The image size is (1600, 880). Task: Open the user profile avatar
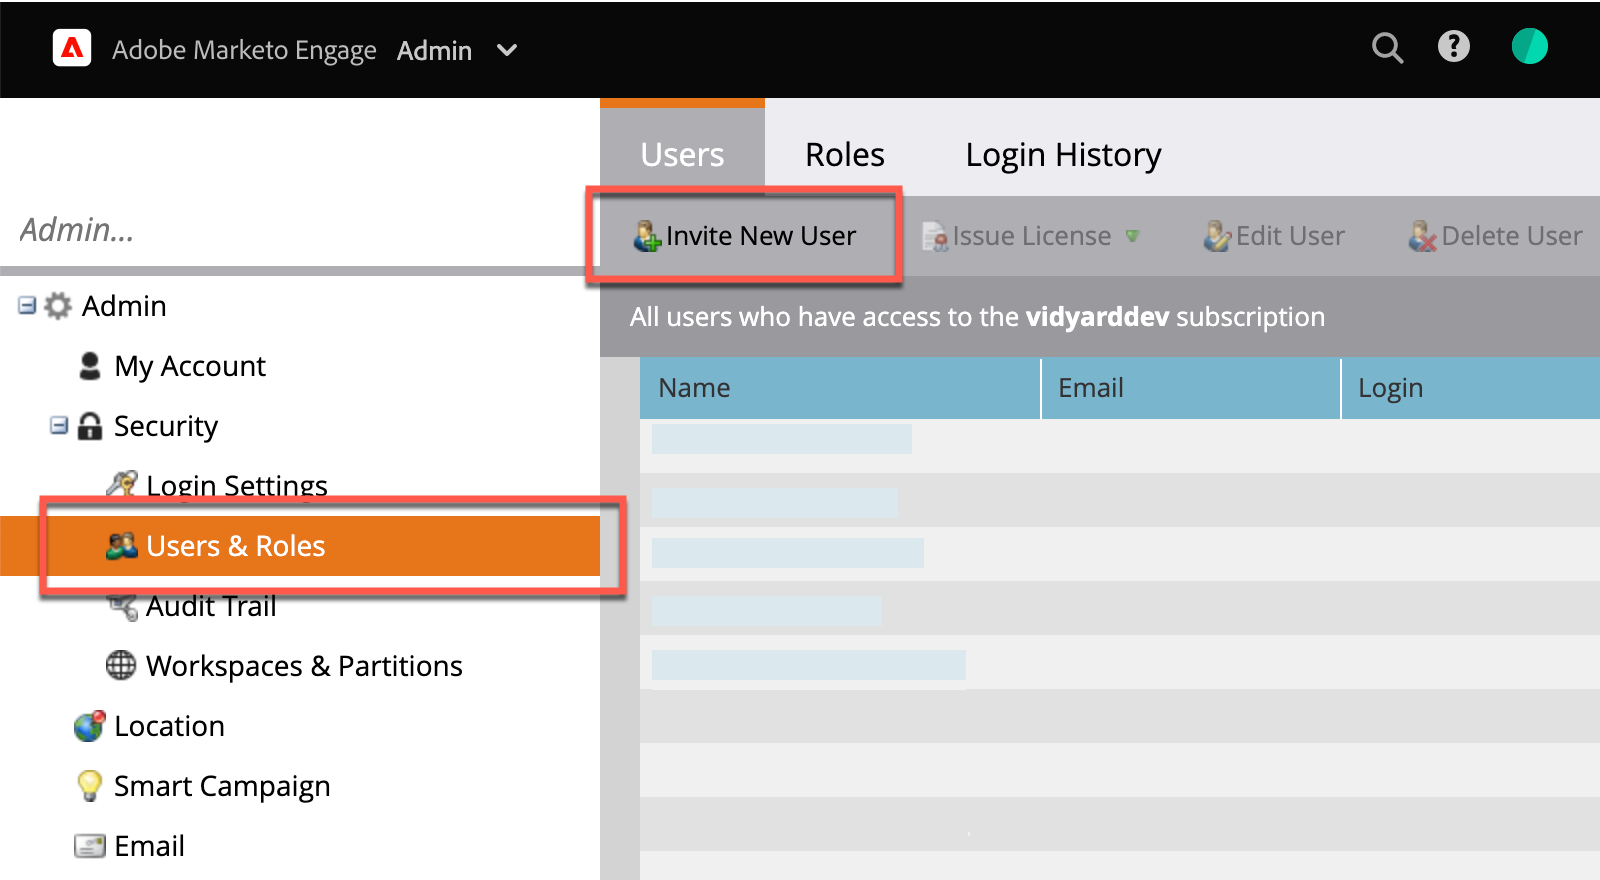(x=1529, y=46)
